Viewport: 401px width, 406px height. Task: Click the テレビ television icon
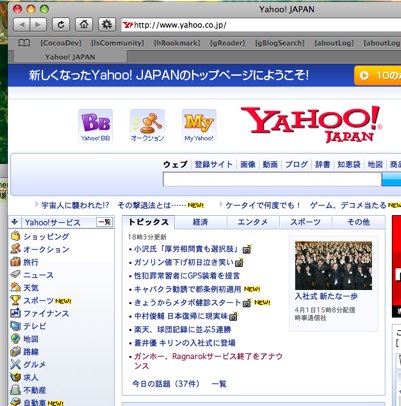click(15, 326)
